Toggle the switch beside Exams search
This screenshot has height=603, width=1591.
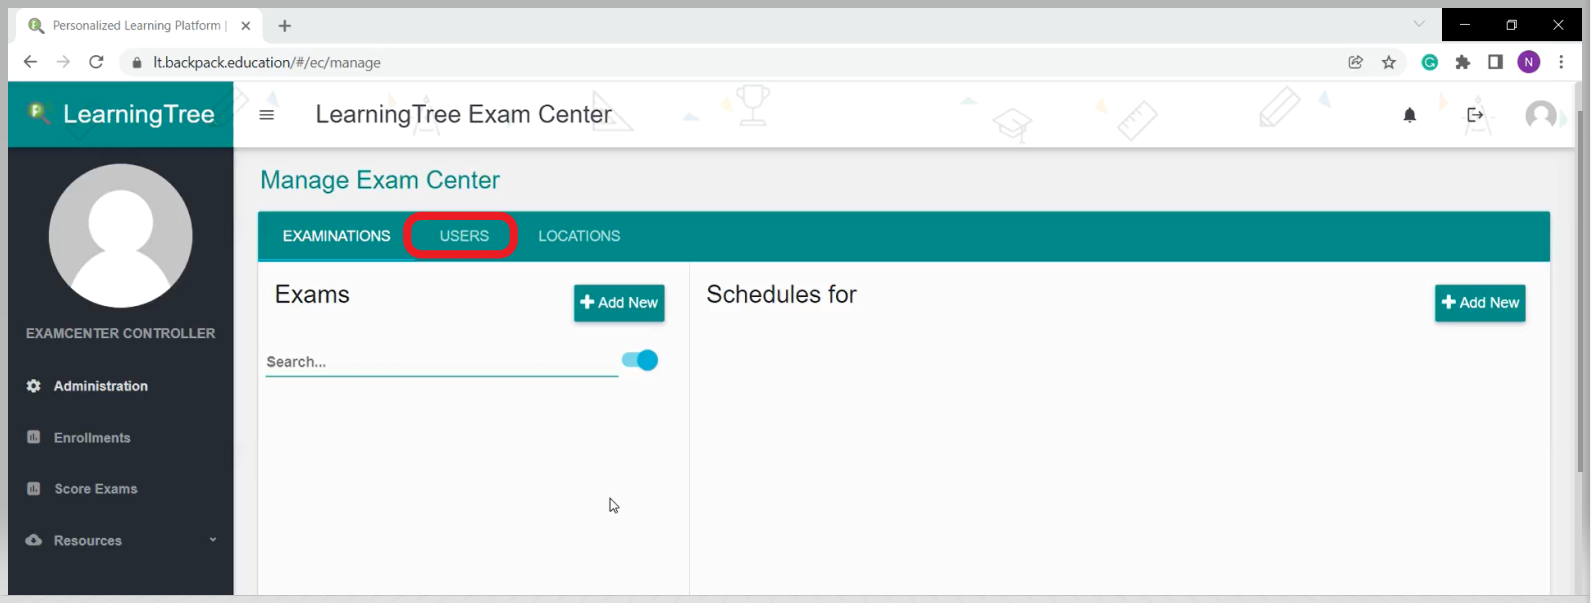(640, 360)
